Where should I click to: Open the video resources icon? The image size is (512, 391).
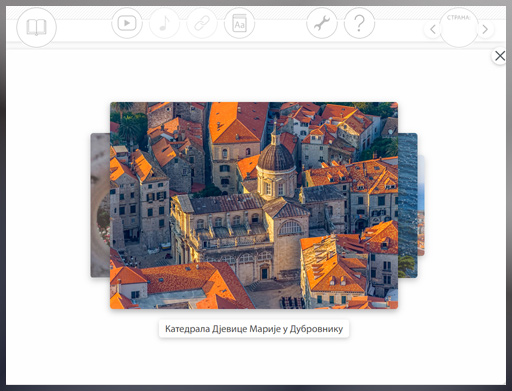point(127,23)
